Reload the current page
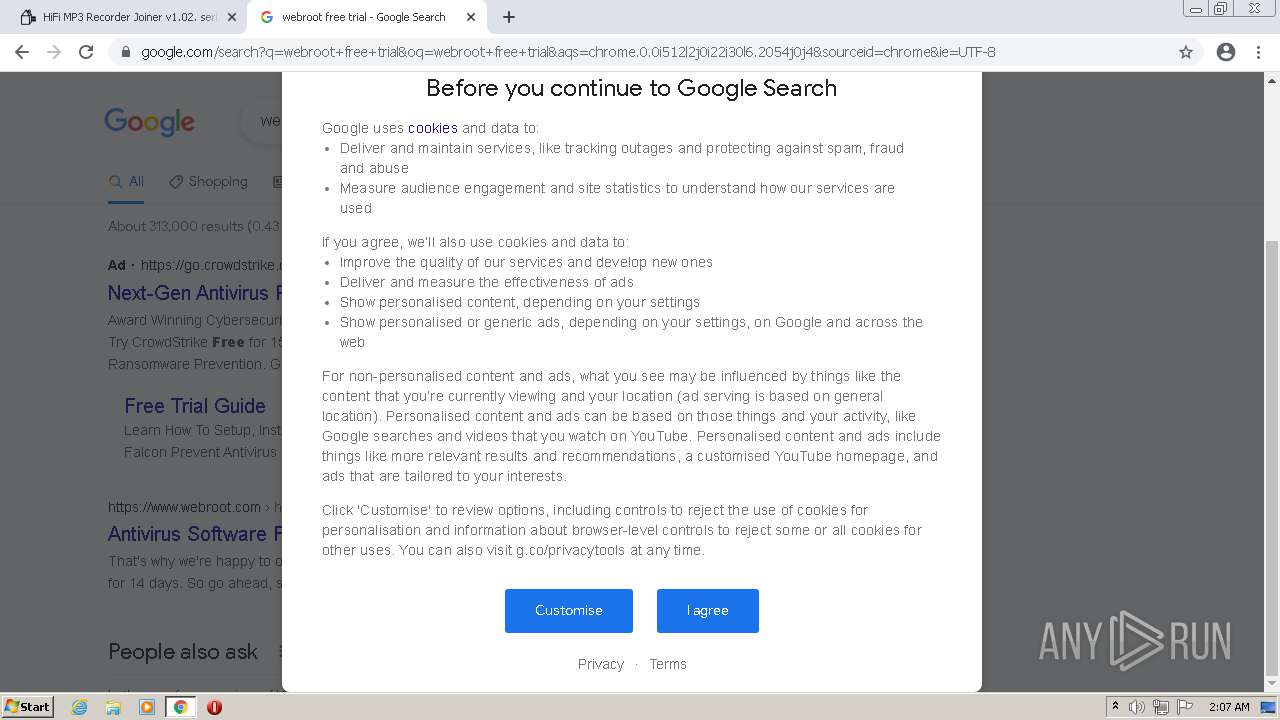This screenshot has width=1280, height=720. click(86, 52)
